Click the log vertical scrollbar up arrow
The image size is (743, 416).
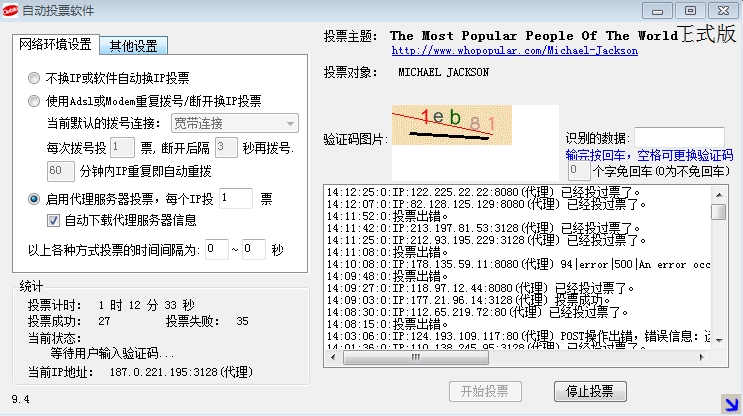pyautogui.click(x=719, y=195)
